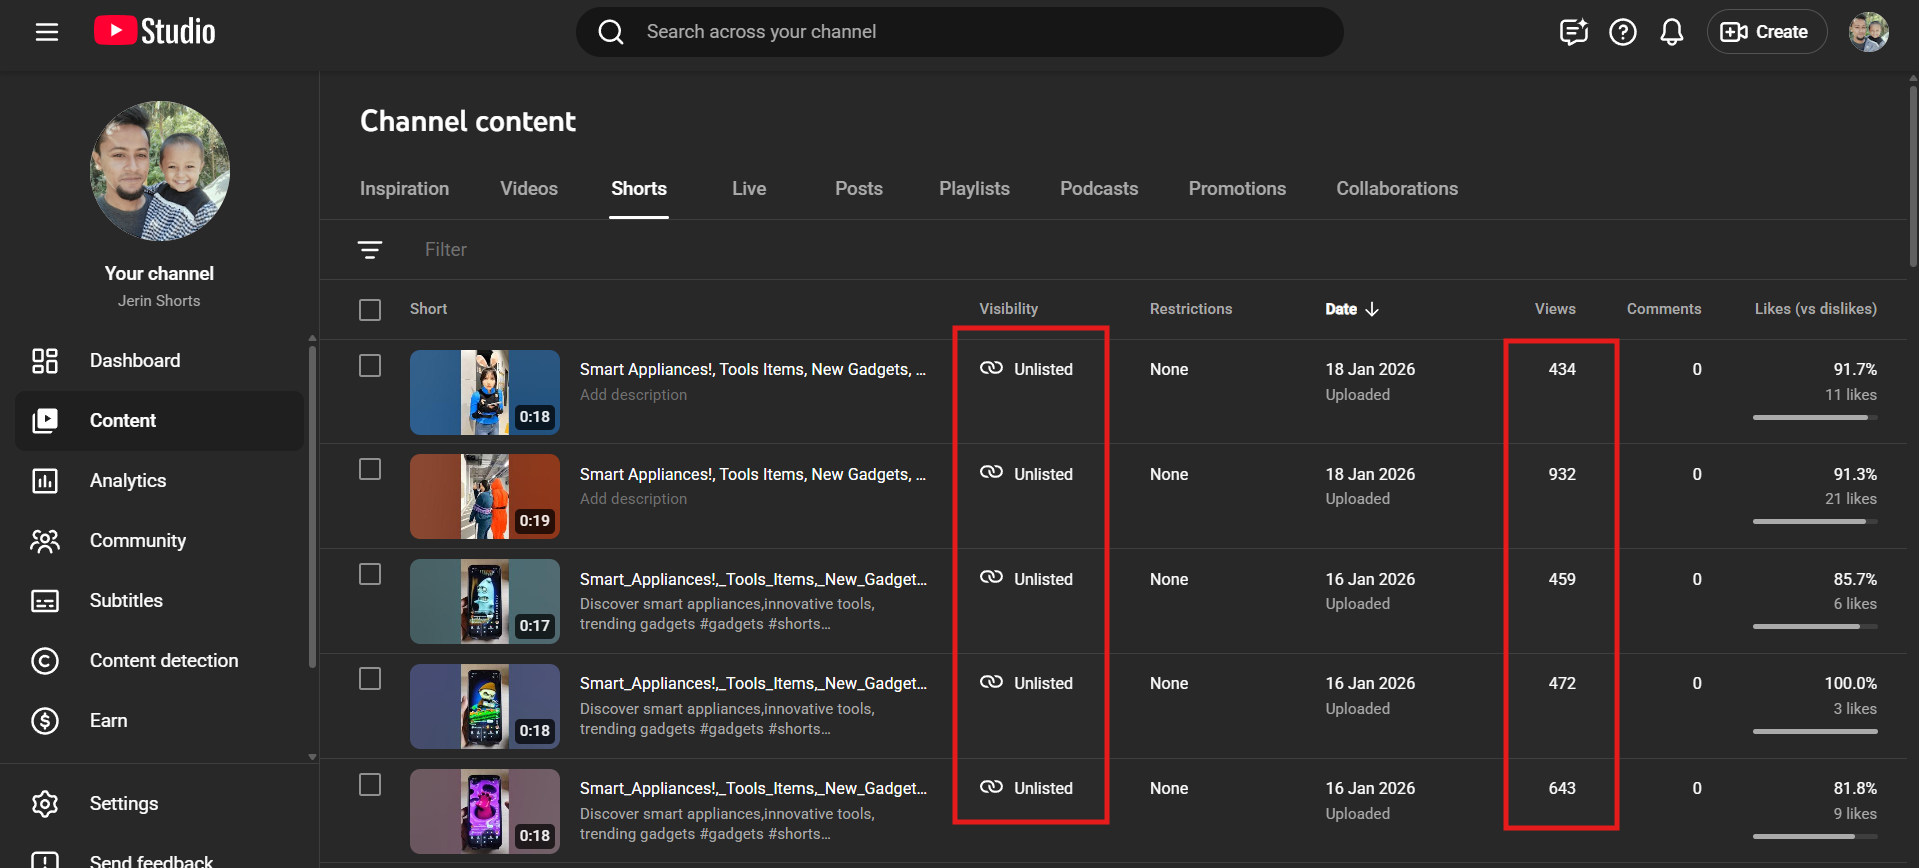Open notifications bell
The image size is (1919, 868).
pyautogui.click(x=1671, y=32)
